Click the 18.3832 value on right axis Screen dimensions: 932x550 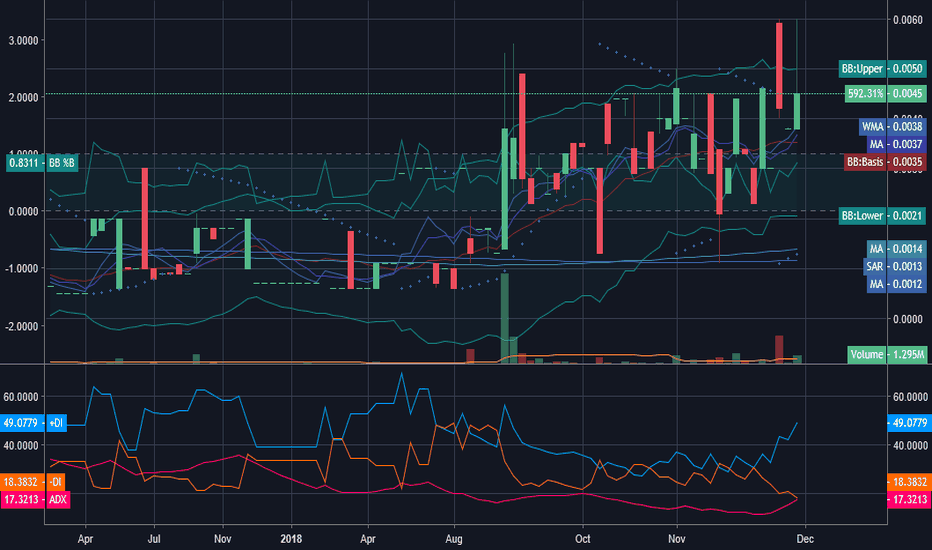pyautogui.click(x=908, y=482)
